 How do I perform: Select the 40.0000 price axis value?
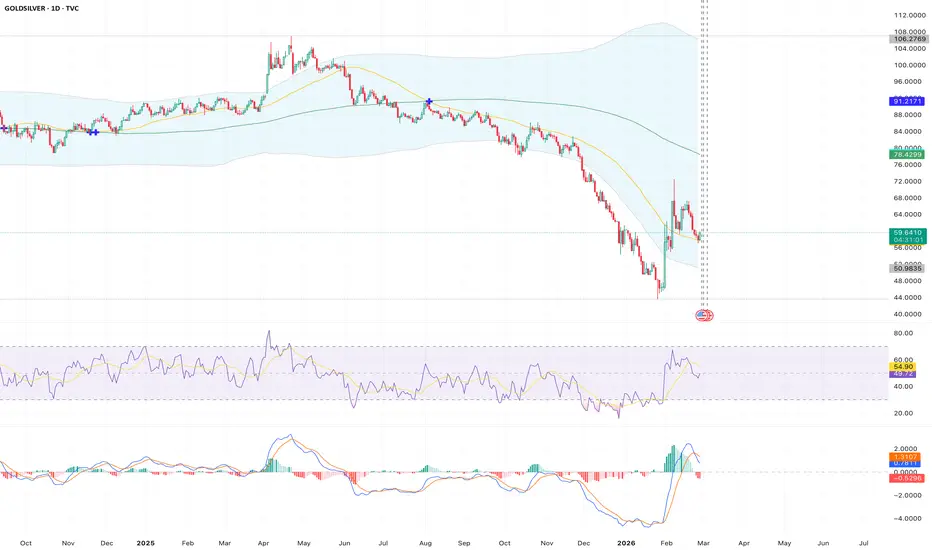(909, 314)
